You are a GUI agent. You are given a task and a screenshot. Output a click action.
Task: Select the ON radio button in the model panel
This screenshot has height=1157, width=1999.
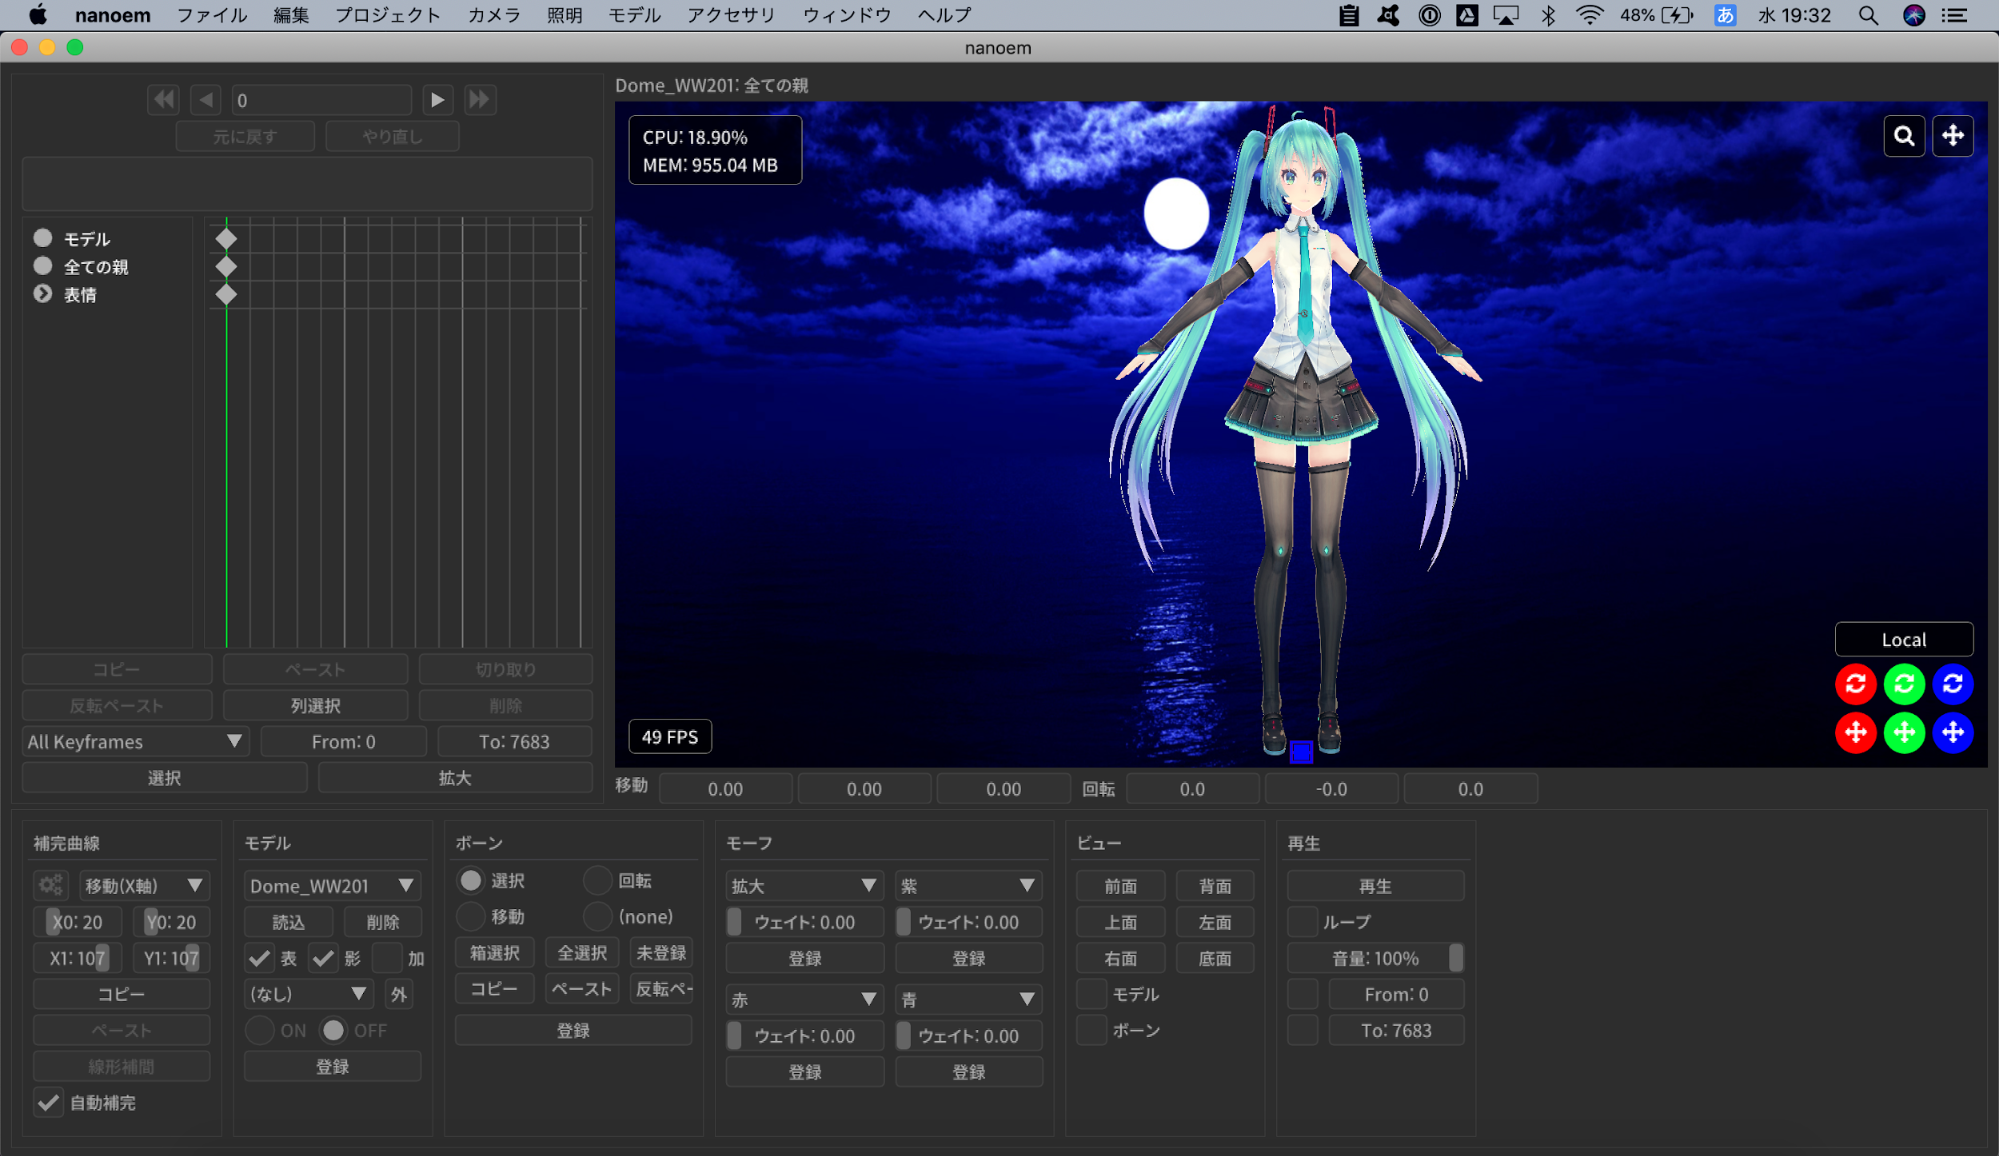(260, 1031)
